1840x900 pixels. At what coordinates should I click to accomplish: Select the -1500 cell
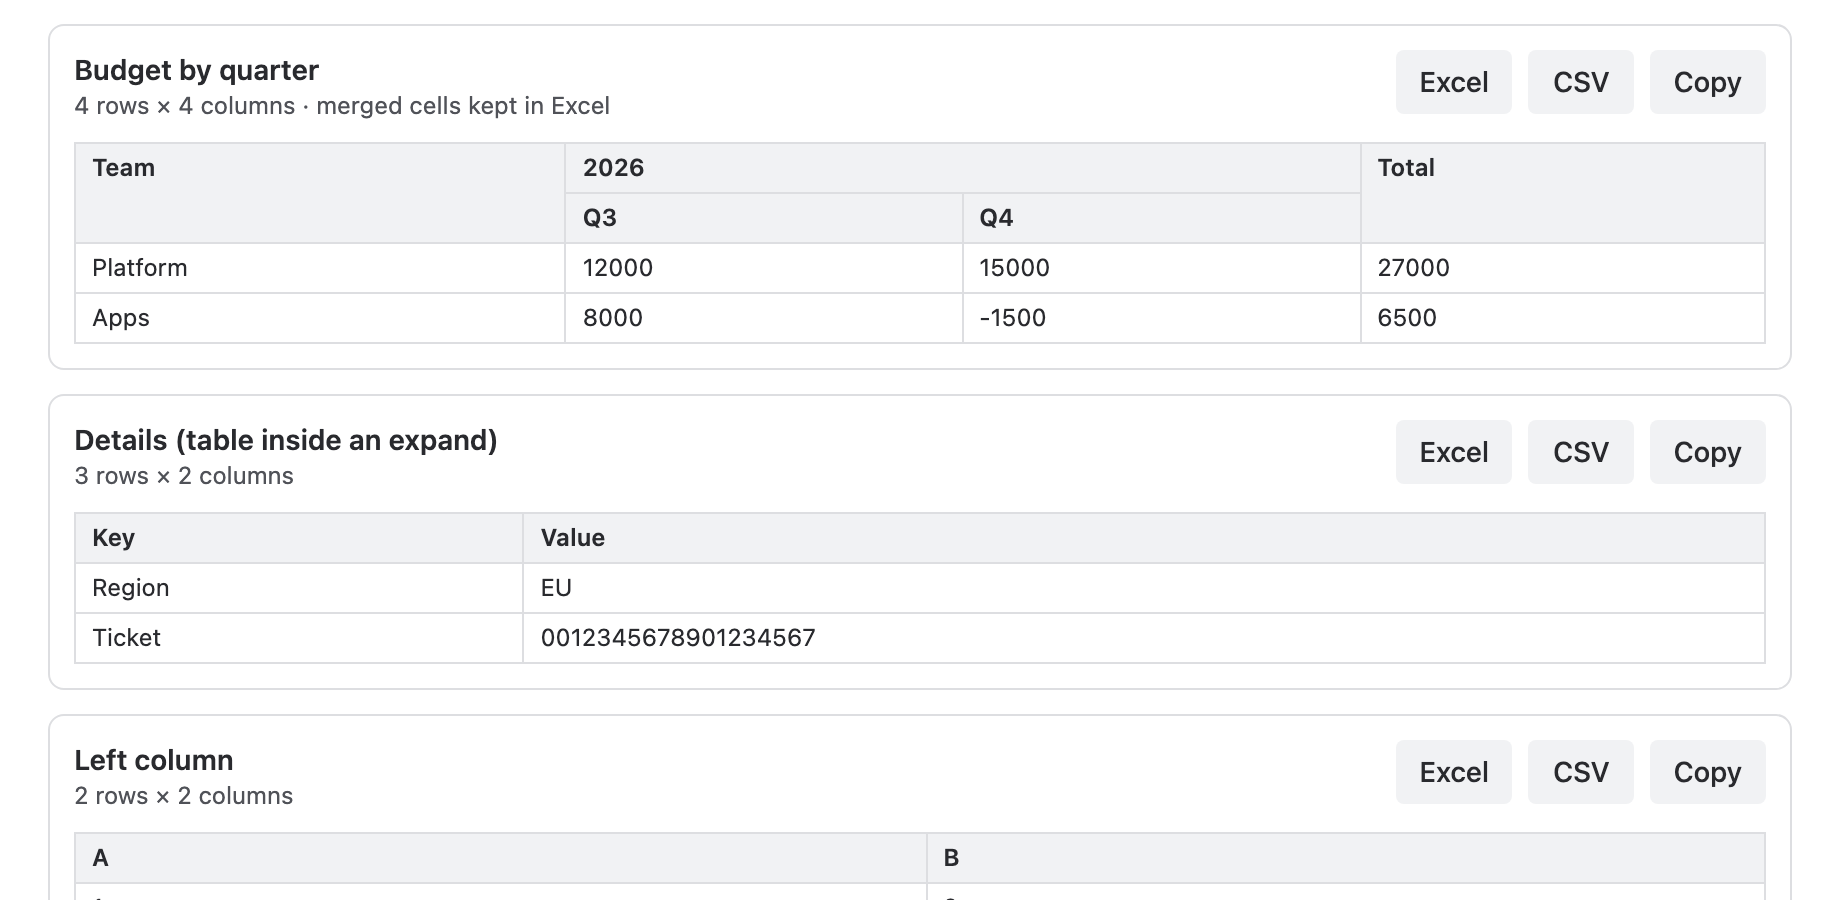(x=1162, y=318)
